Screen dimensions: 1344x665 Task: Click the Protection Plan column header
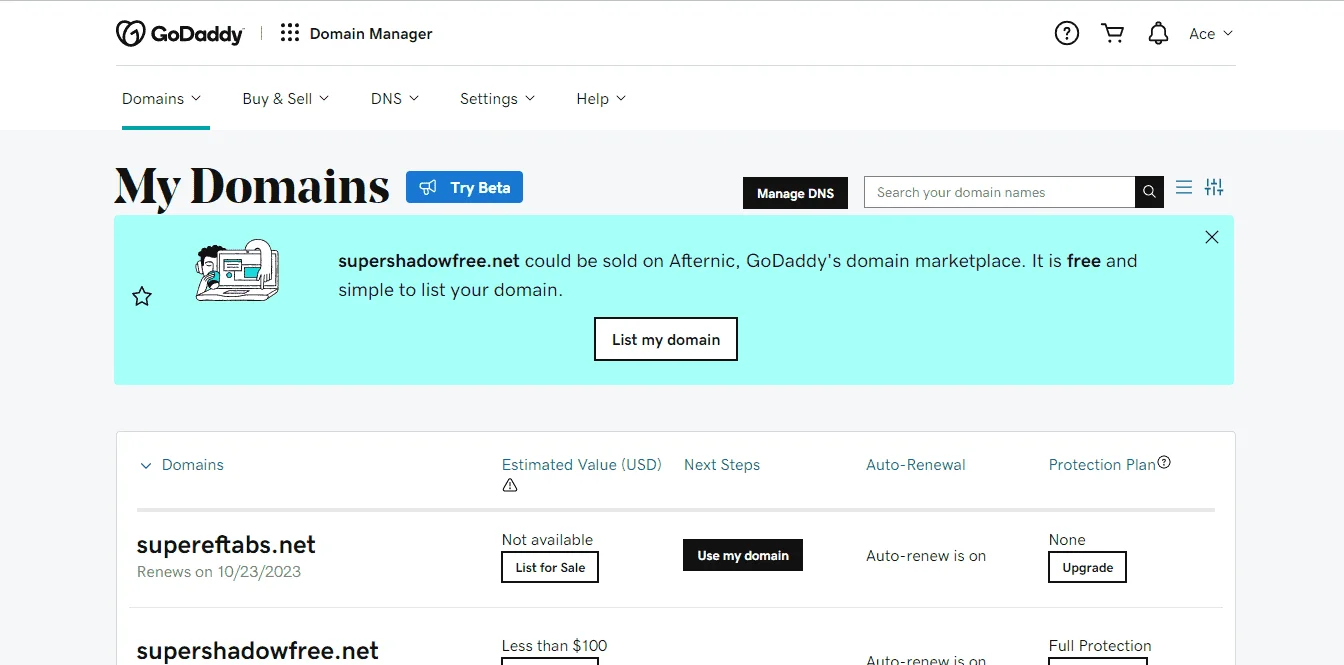(x=1102, y=465)
